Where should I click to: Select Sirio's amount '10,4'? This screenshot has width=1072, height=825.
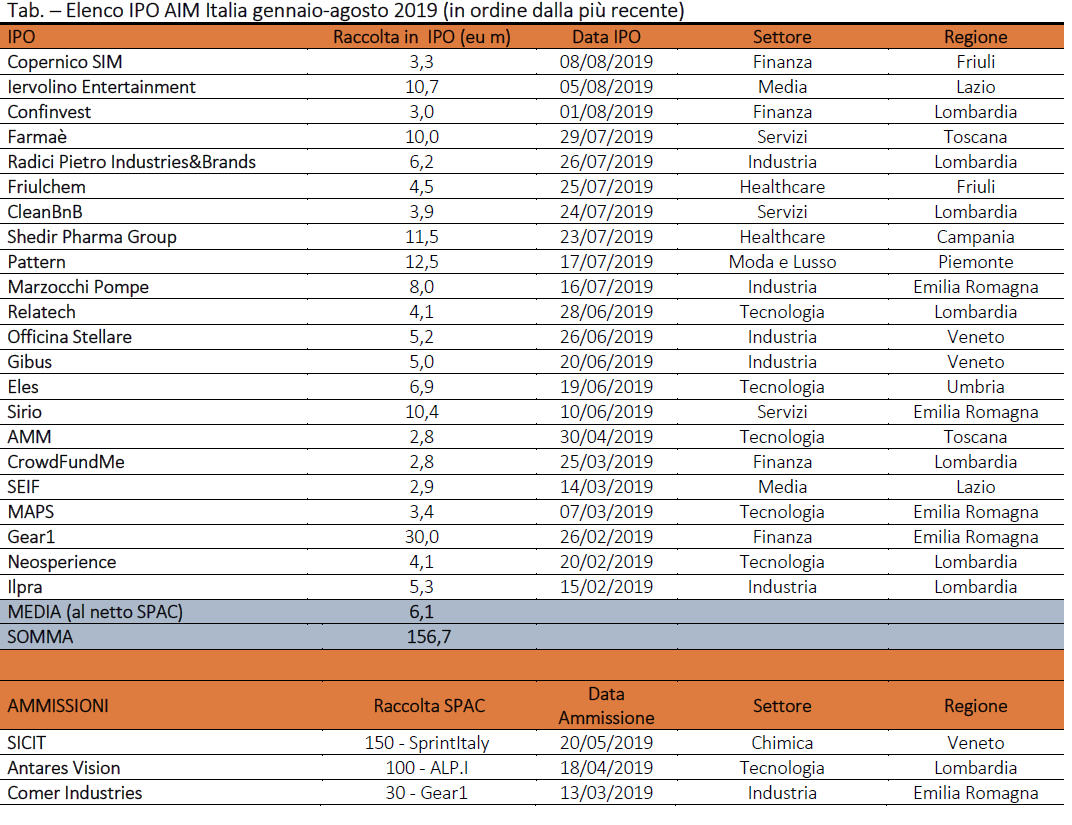point(422,412)
